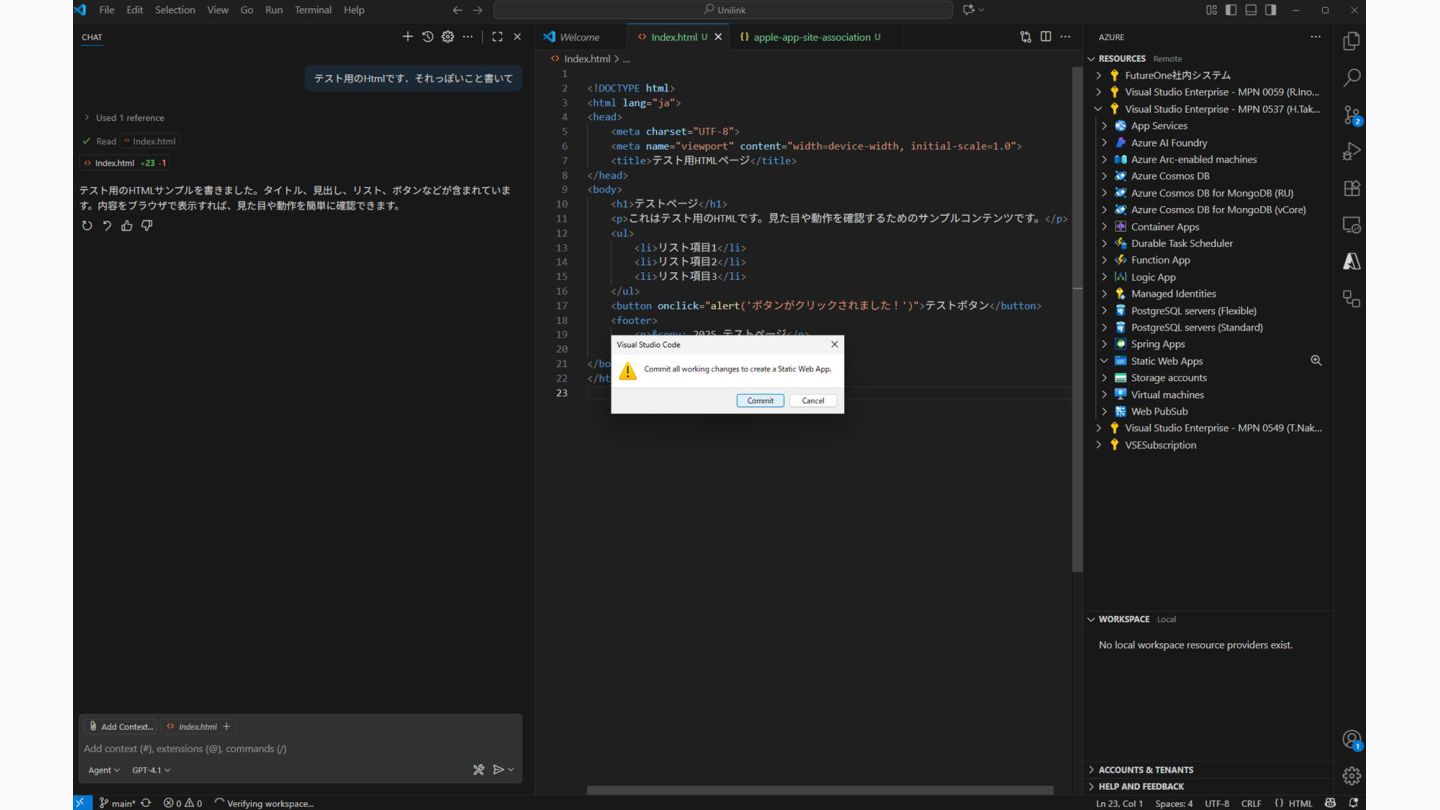Toggle the bottom panel layout button

[x=1250, y=10]
